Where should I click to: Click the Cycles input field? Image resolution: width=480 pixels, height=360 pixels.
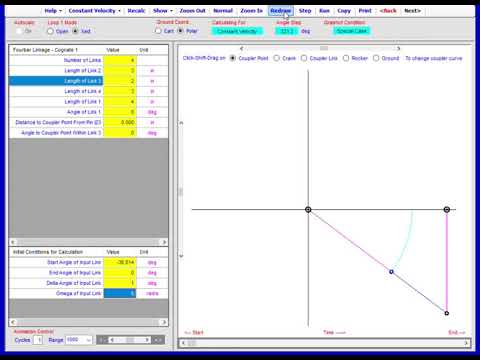[x=38, y=340]
